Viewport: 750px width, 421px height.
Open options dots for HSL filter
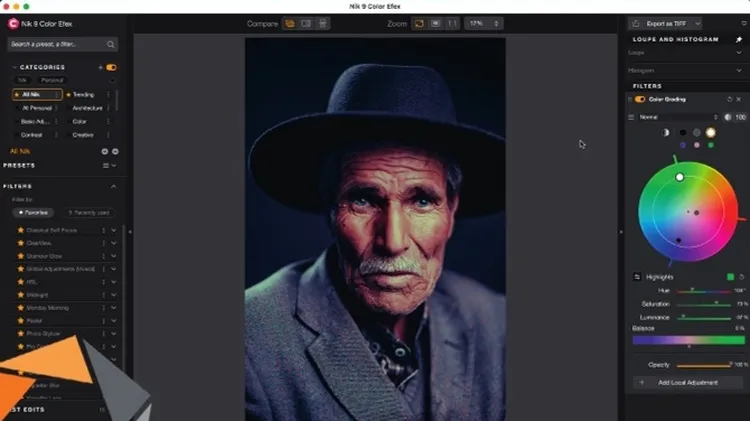[x=103, y=282]
